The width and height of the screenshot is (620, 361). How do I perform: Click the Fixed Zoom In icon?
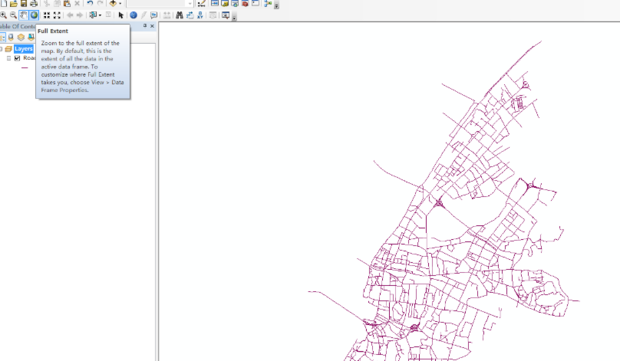coord(47,15)
